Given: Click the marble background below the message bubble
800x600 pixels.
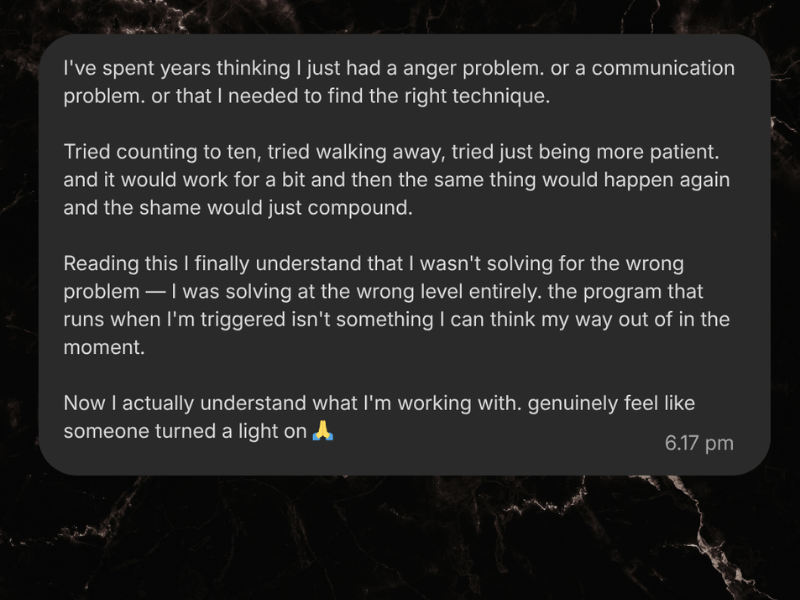Looking at the screenshot, I should point(400,540).
